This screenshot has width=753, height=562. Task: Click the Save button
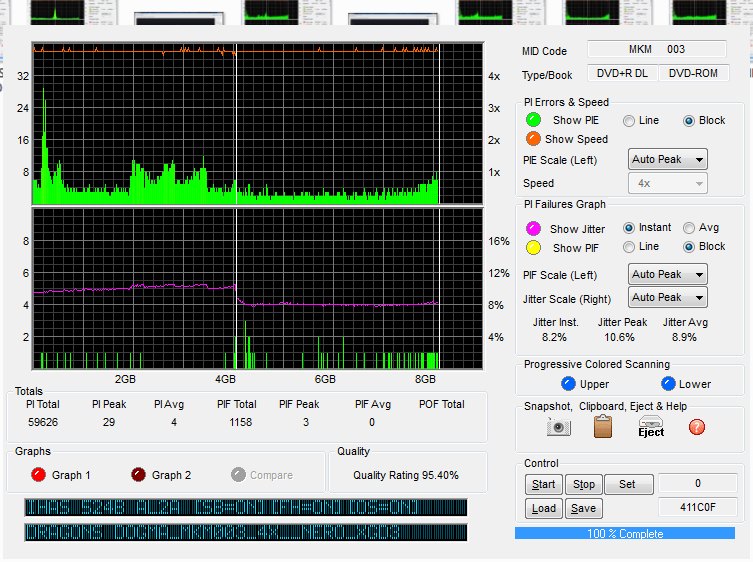pyautogui.click(x=584, y=508)
